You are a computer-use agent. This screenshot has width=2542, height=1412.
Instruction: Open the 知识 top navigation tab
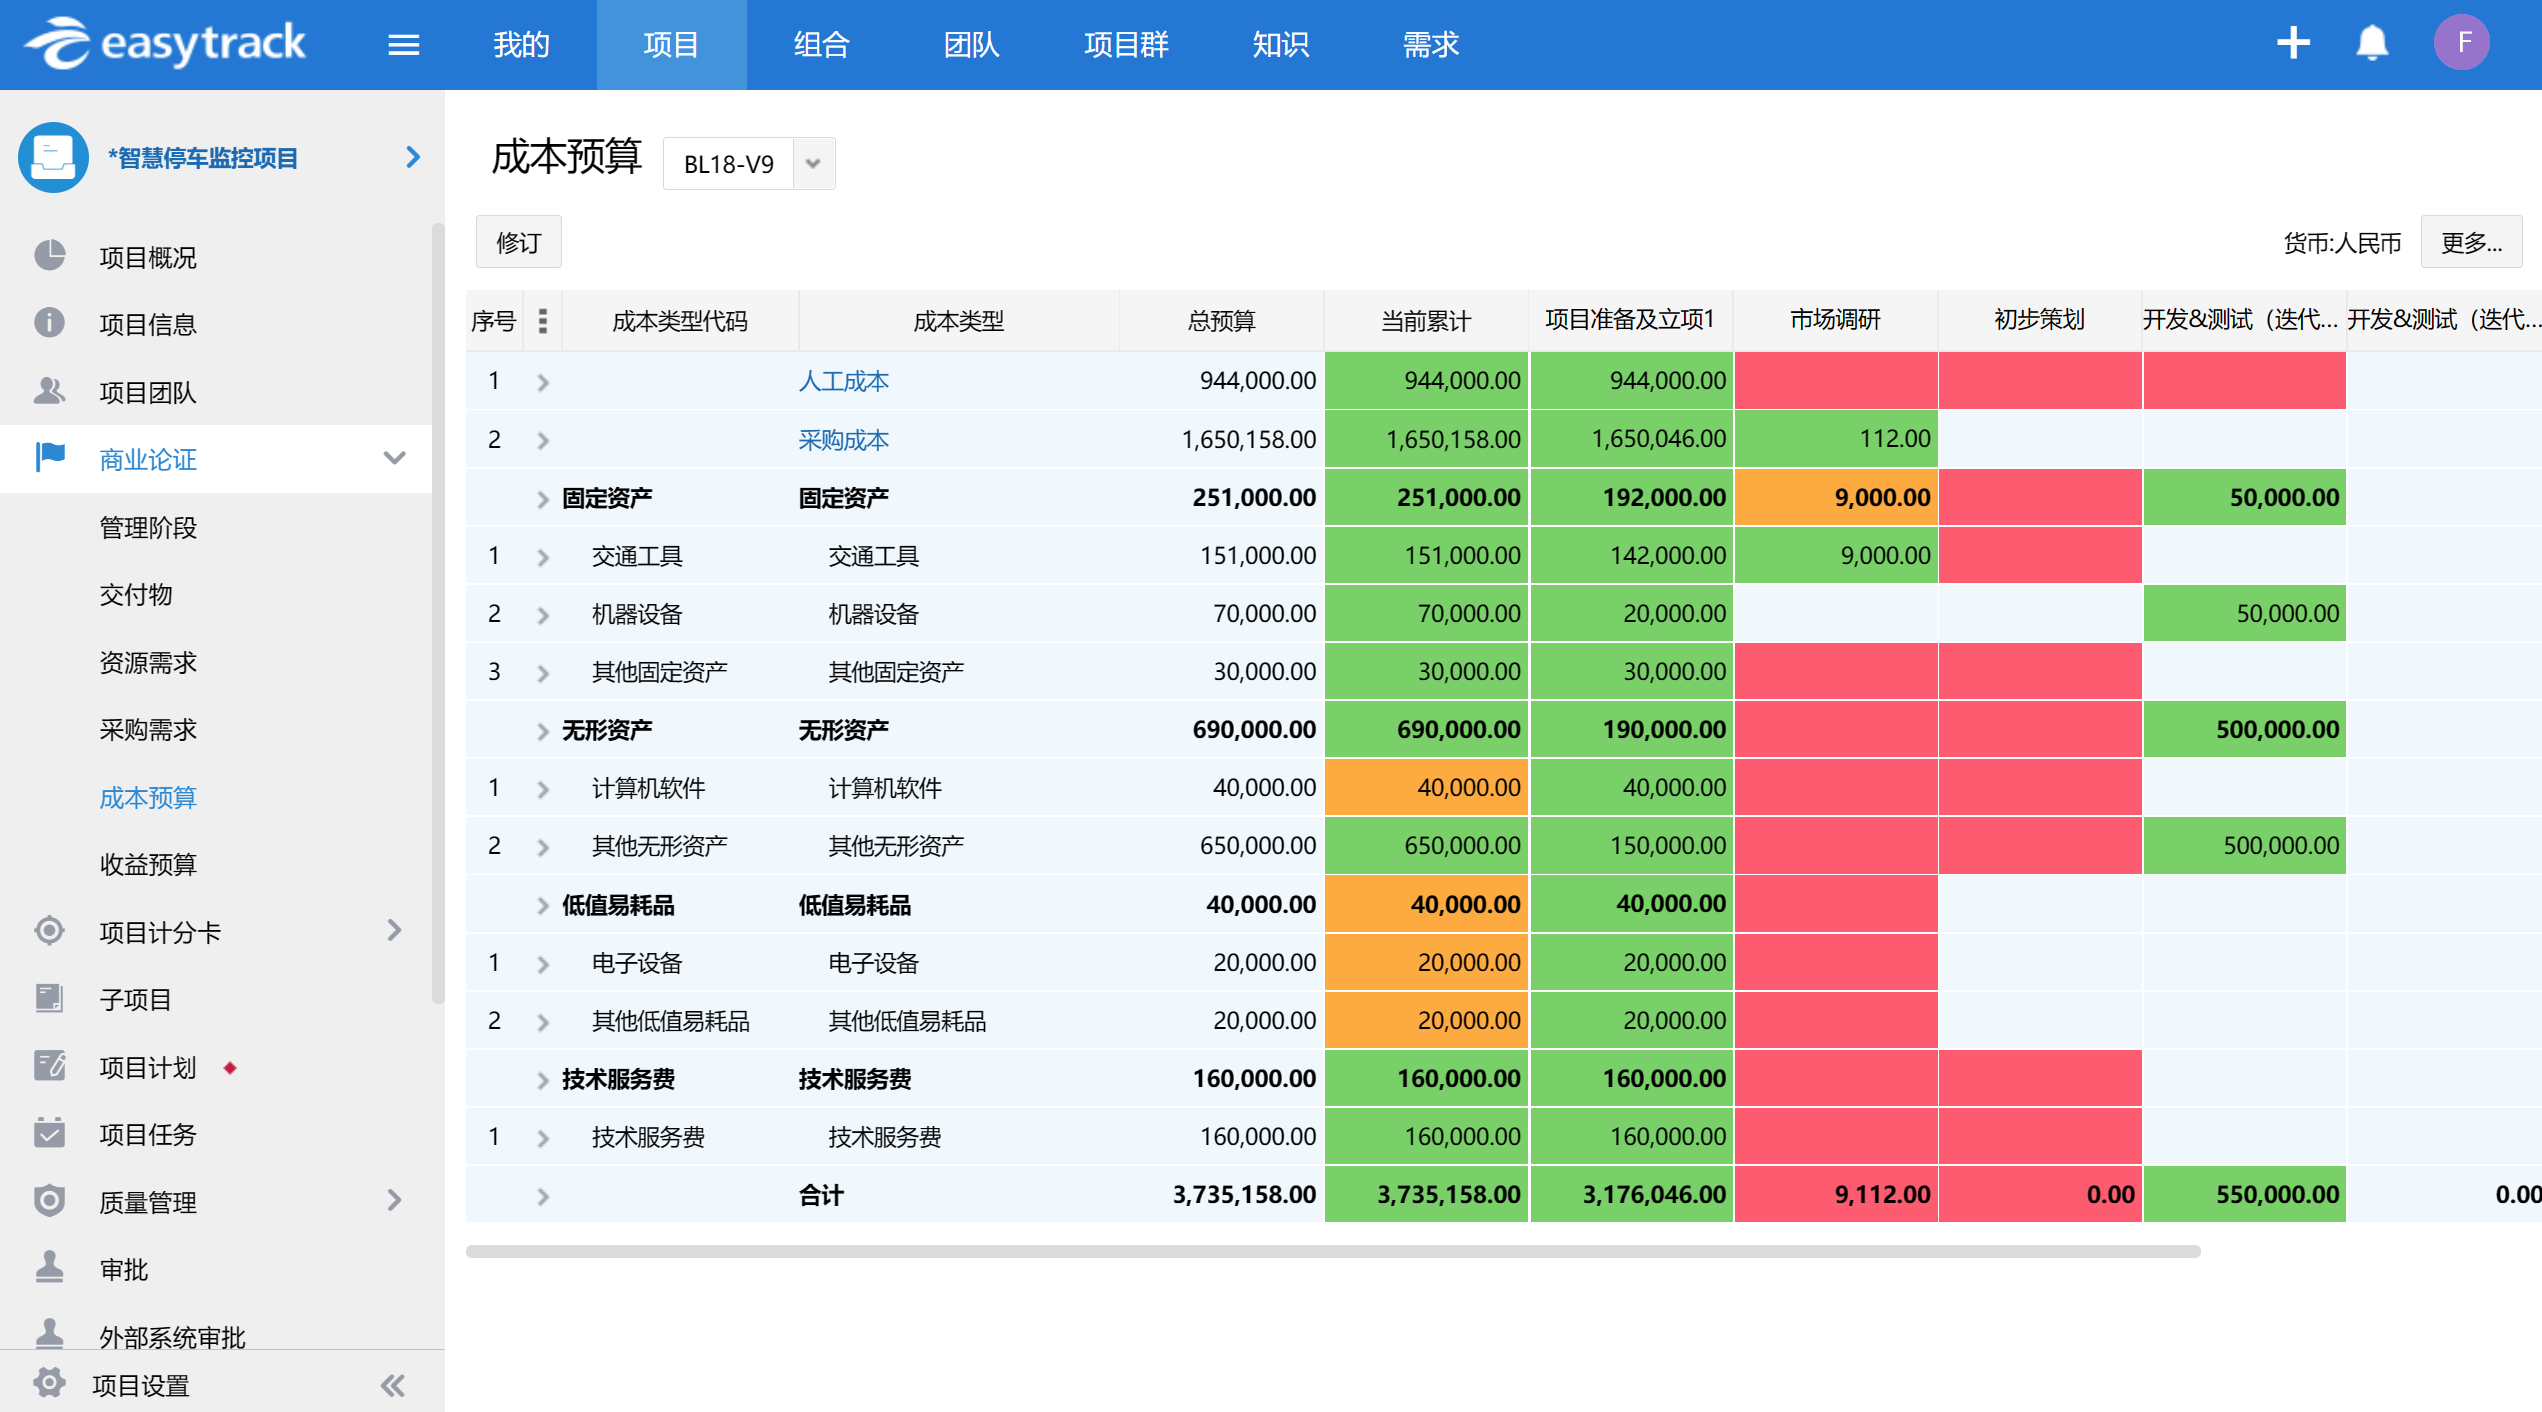(1279, 45)
